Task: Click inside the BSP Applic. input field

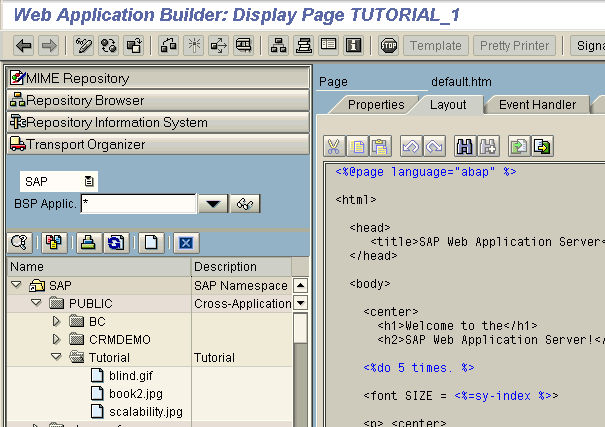Action: click(x=138, y=204)
